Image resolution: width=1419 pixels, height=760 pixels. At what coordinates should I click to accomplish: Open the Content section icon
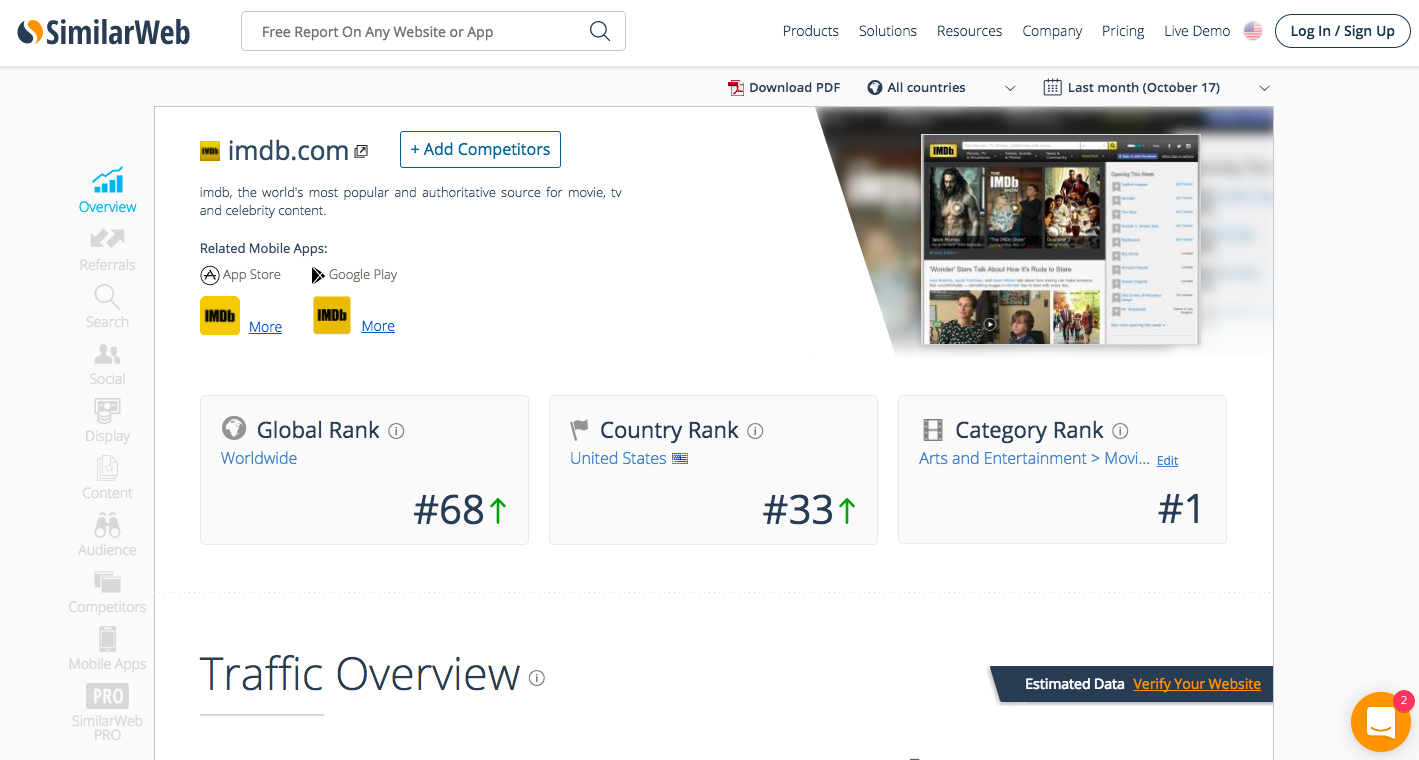click(107, 468)
